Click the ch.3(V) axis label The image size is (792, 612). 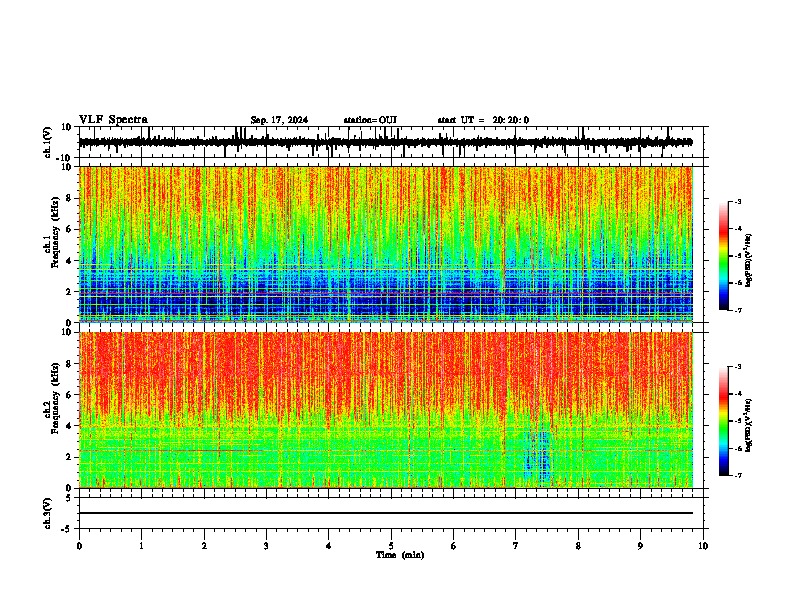coord(48,513)
